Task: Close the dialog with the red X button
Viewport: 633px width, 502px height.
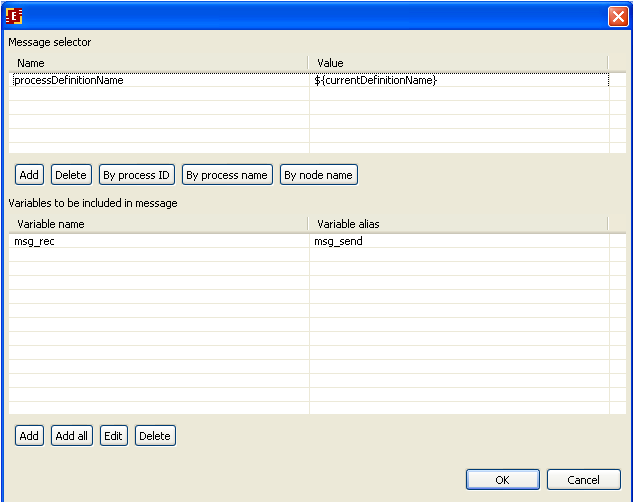Action: pos(617,16)
